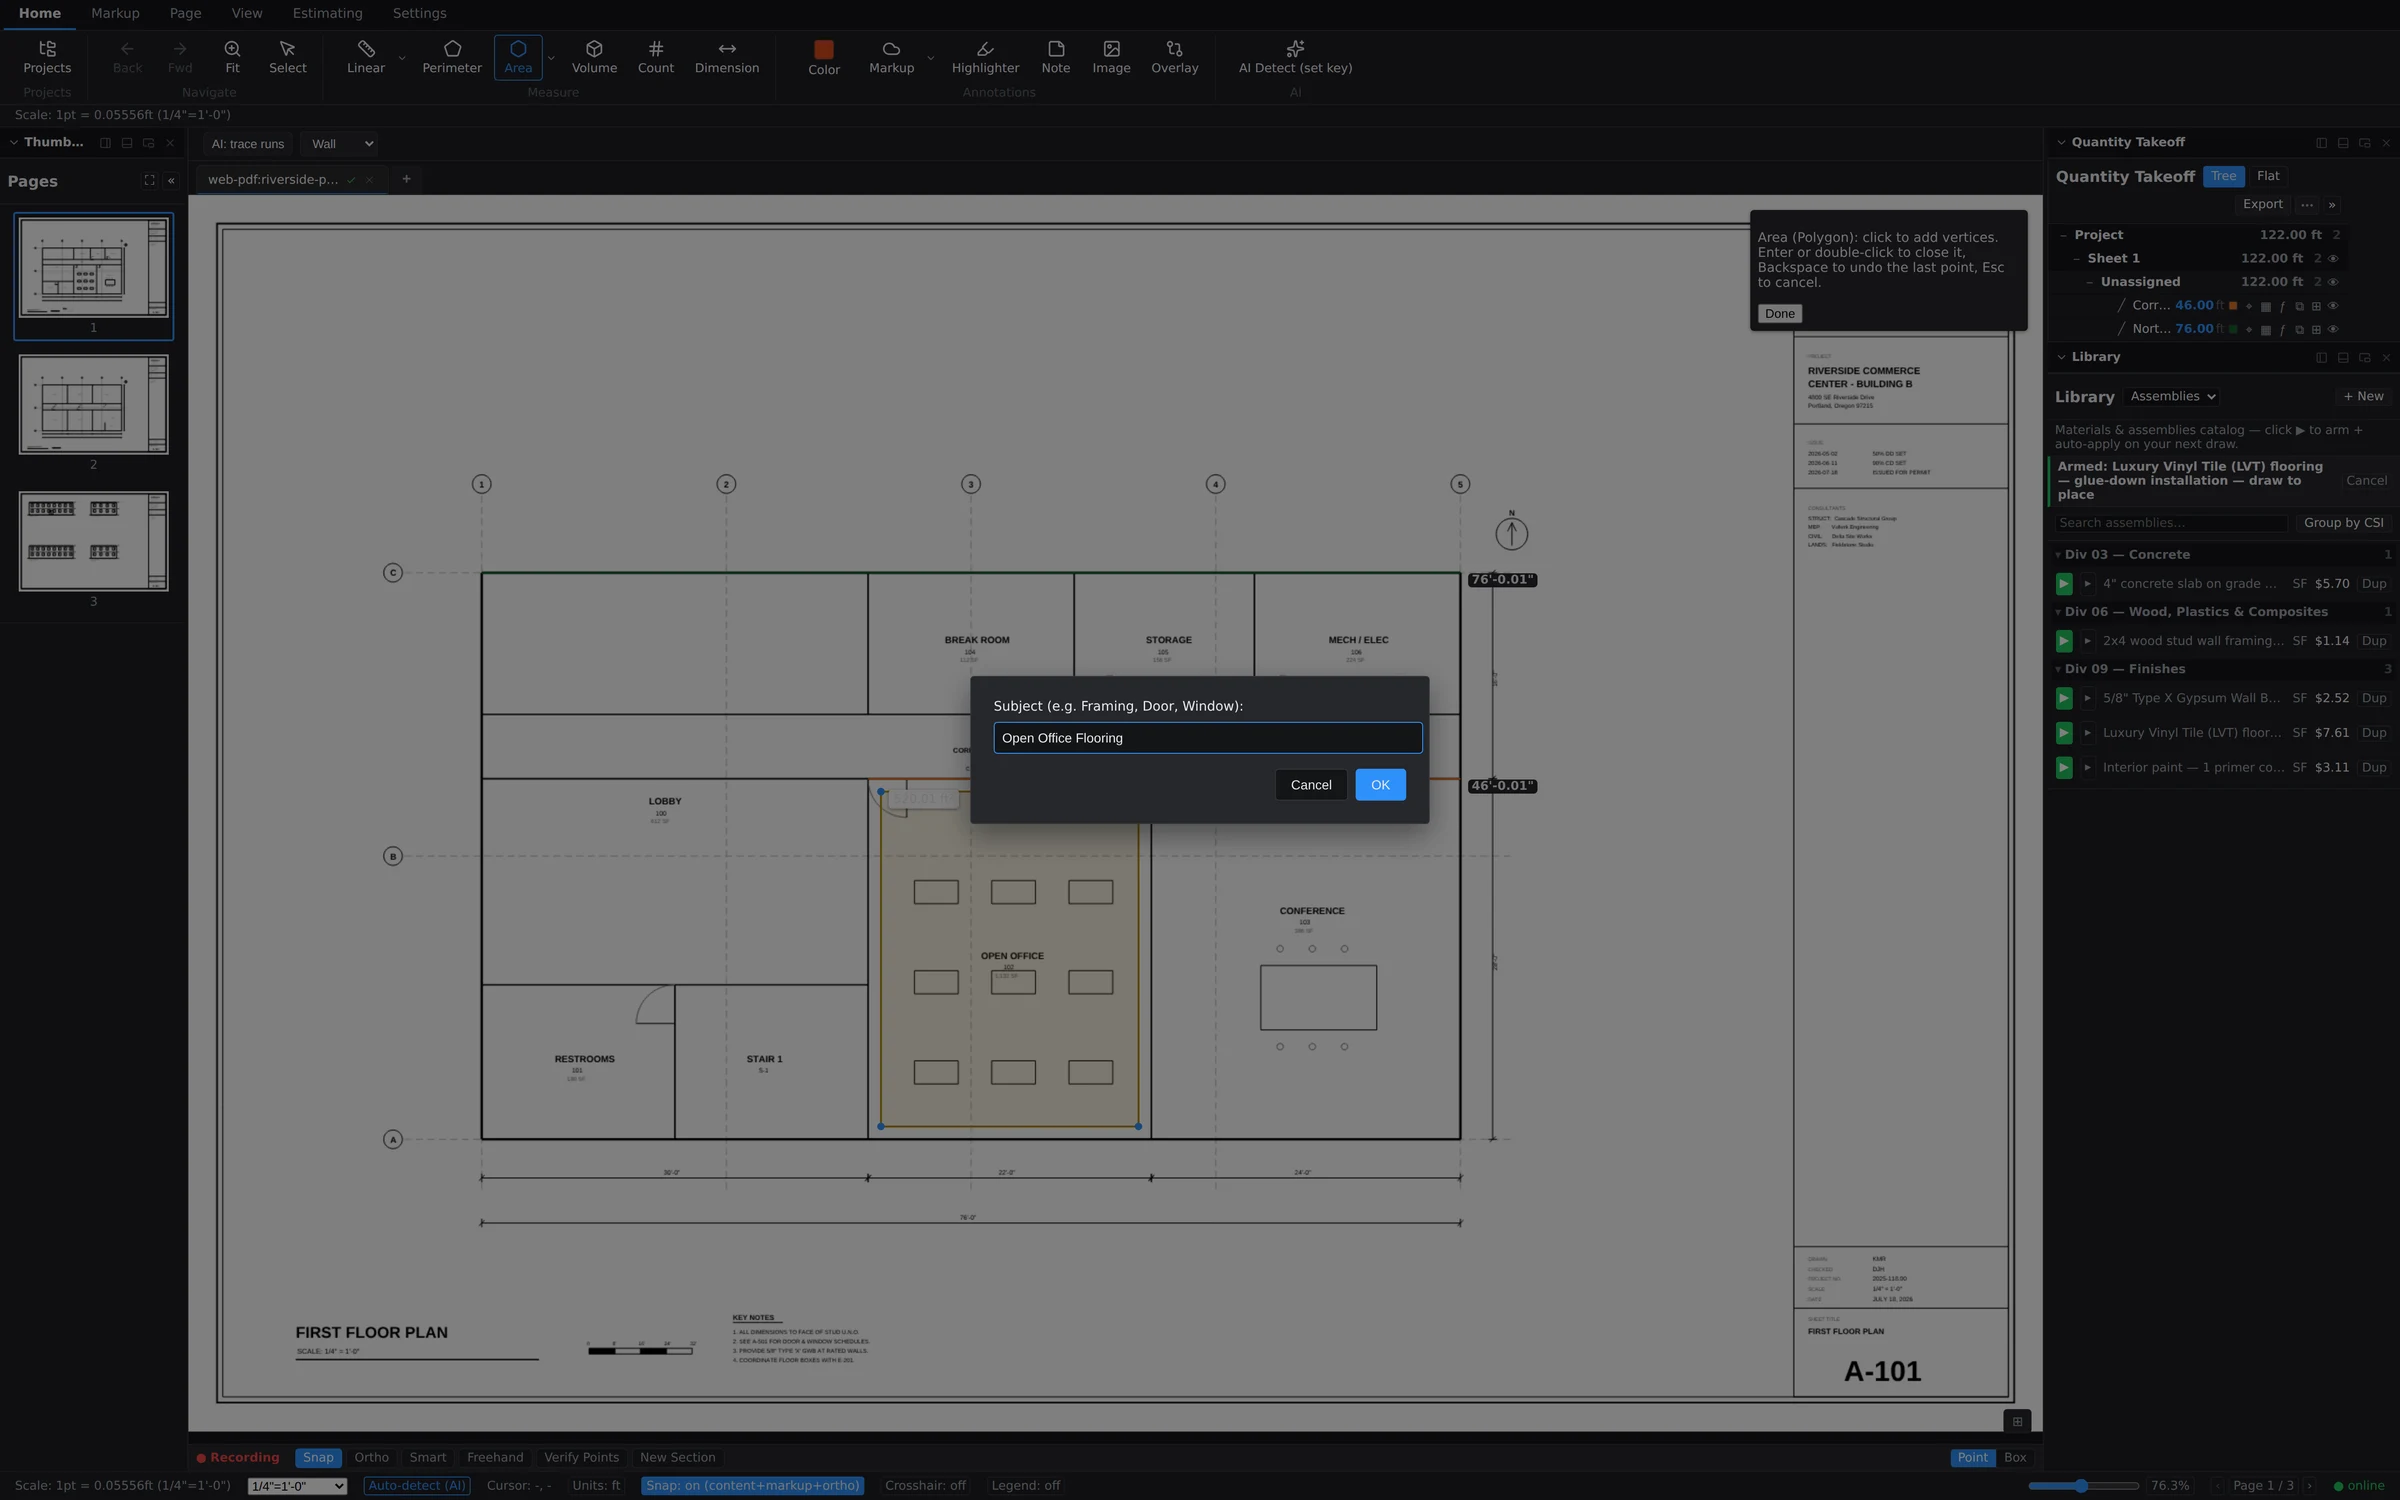Click the Group by CSI button

click(x=2343, y=523)
